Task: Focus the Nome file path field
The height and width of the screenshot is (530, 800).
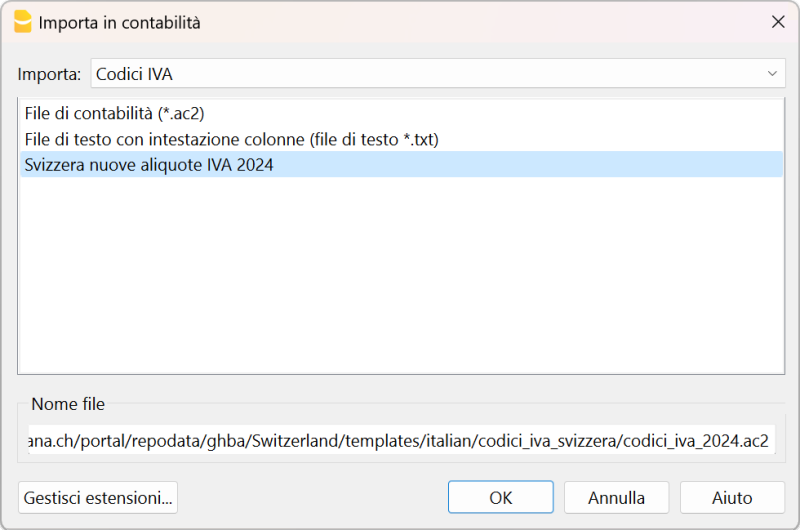Action: [400, 442]
